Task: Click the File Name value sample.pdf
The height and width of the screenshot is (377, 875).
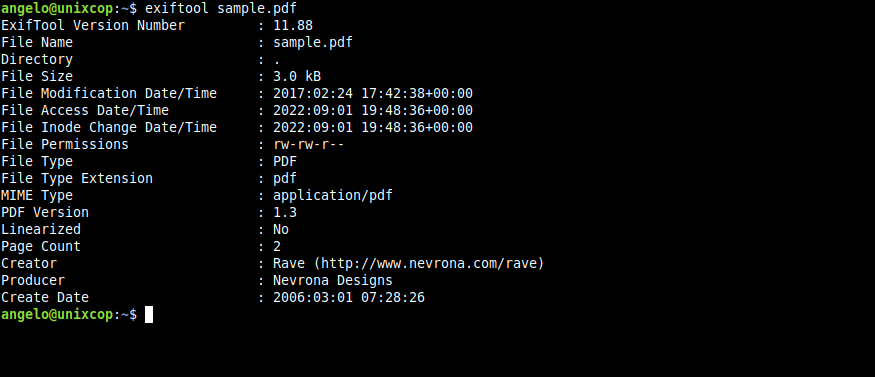Action: tap(313, 43)
